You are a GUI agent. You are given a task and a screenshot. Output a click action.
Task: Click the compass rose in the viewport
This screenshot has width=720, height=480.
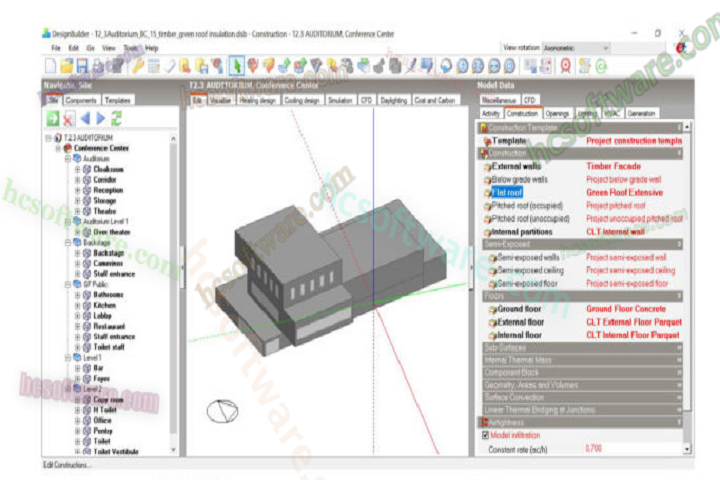click(x=222, y=411)
